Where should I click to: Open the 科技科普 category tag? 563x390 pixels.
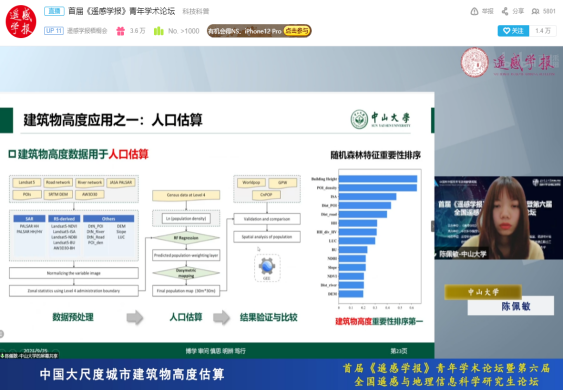tap(196, 11)
